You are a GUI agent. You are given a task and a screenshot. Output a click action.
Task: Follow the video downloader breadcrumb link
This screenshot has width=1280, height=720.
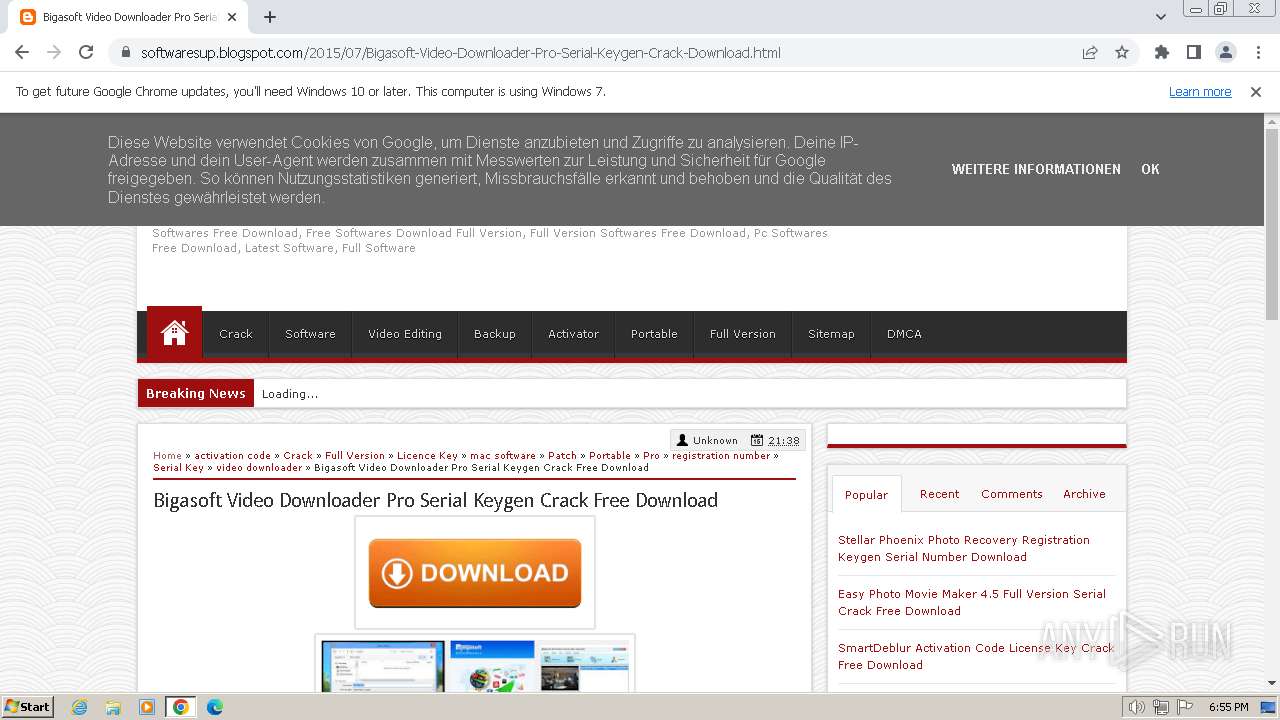pyautogui.click(x=259, y=467)
